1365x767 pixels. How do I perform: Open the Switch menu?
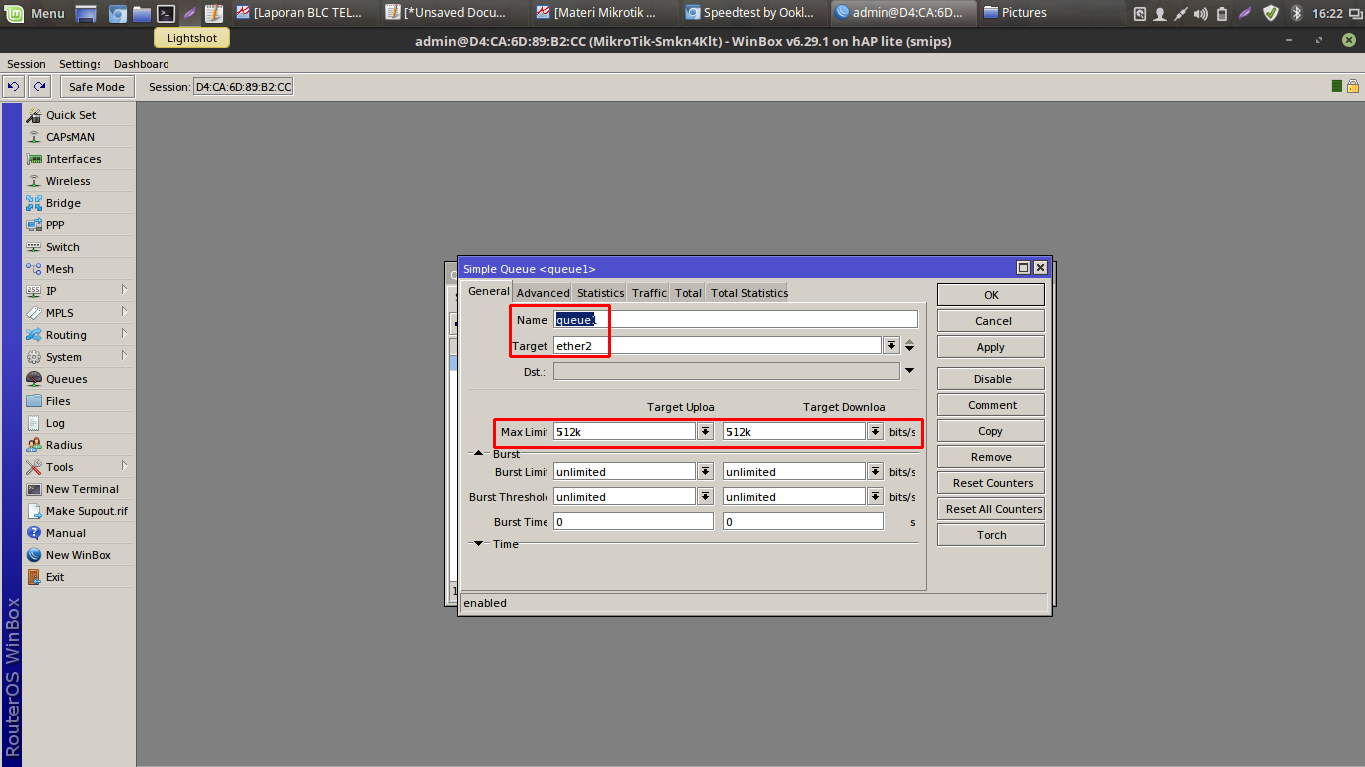(79, 247)
